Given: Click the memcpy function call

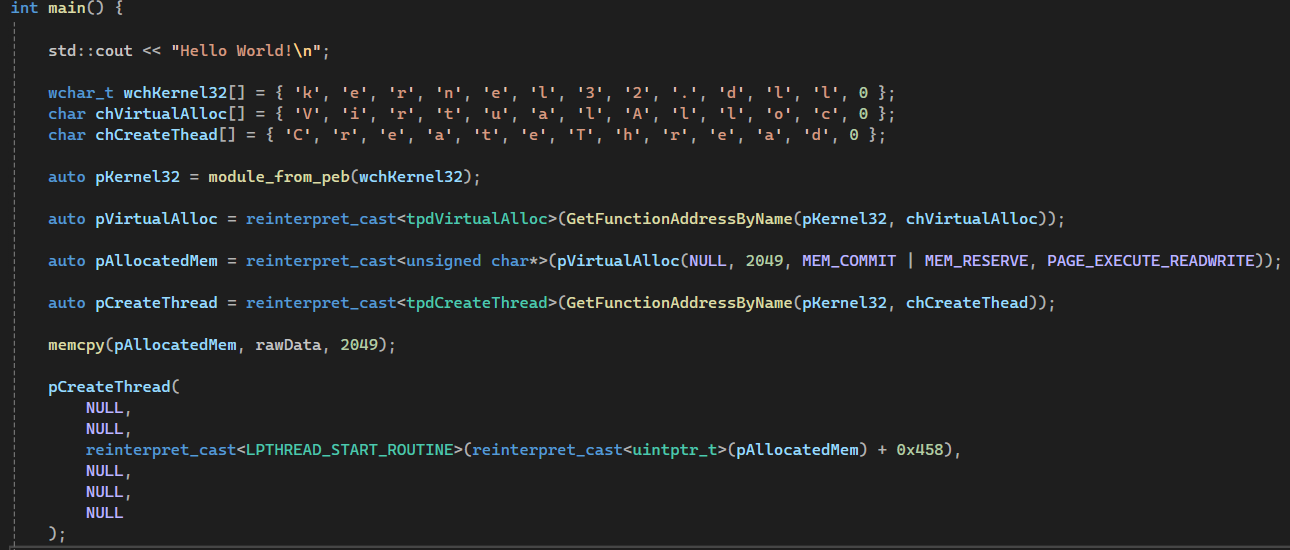Looking at the screenshot, I should click(x=76, y=345).
